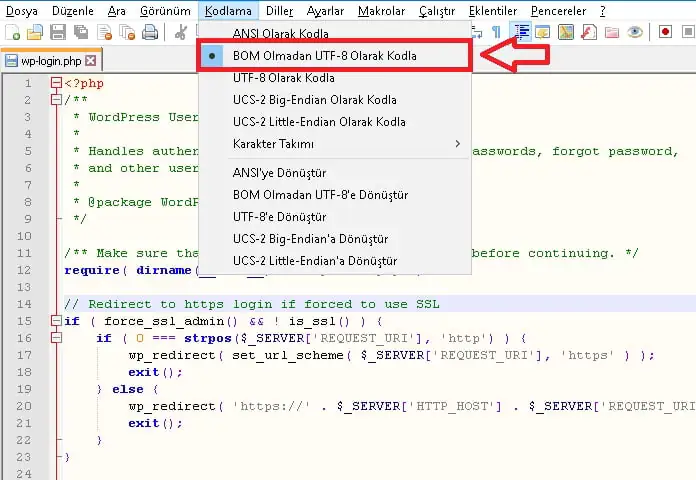Click the Print toolbar icon

[x=150, y=33]
